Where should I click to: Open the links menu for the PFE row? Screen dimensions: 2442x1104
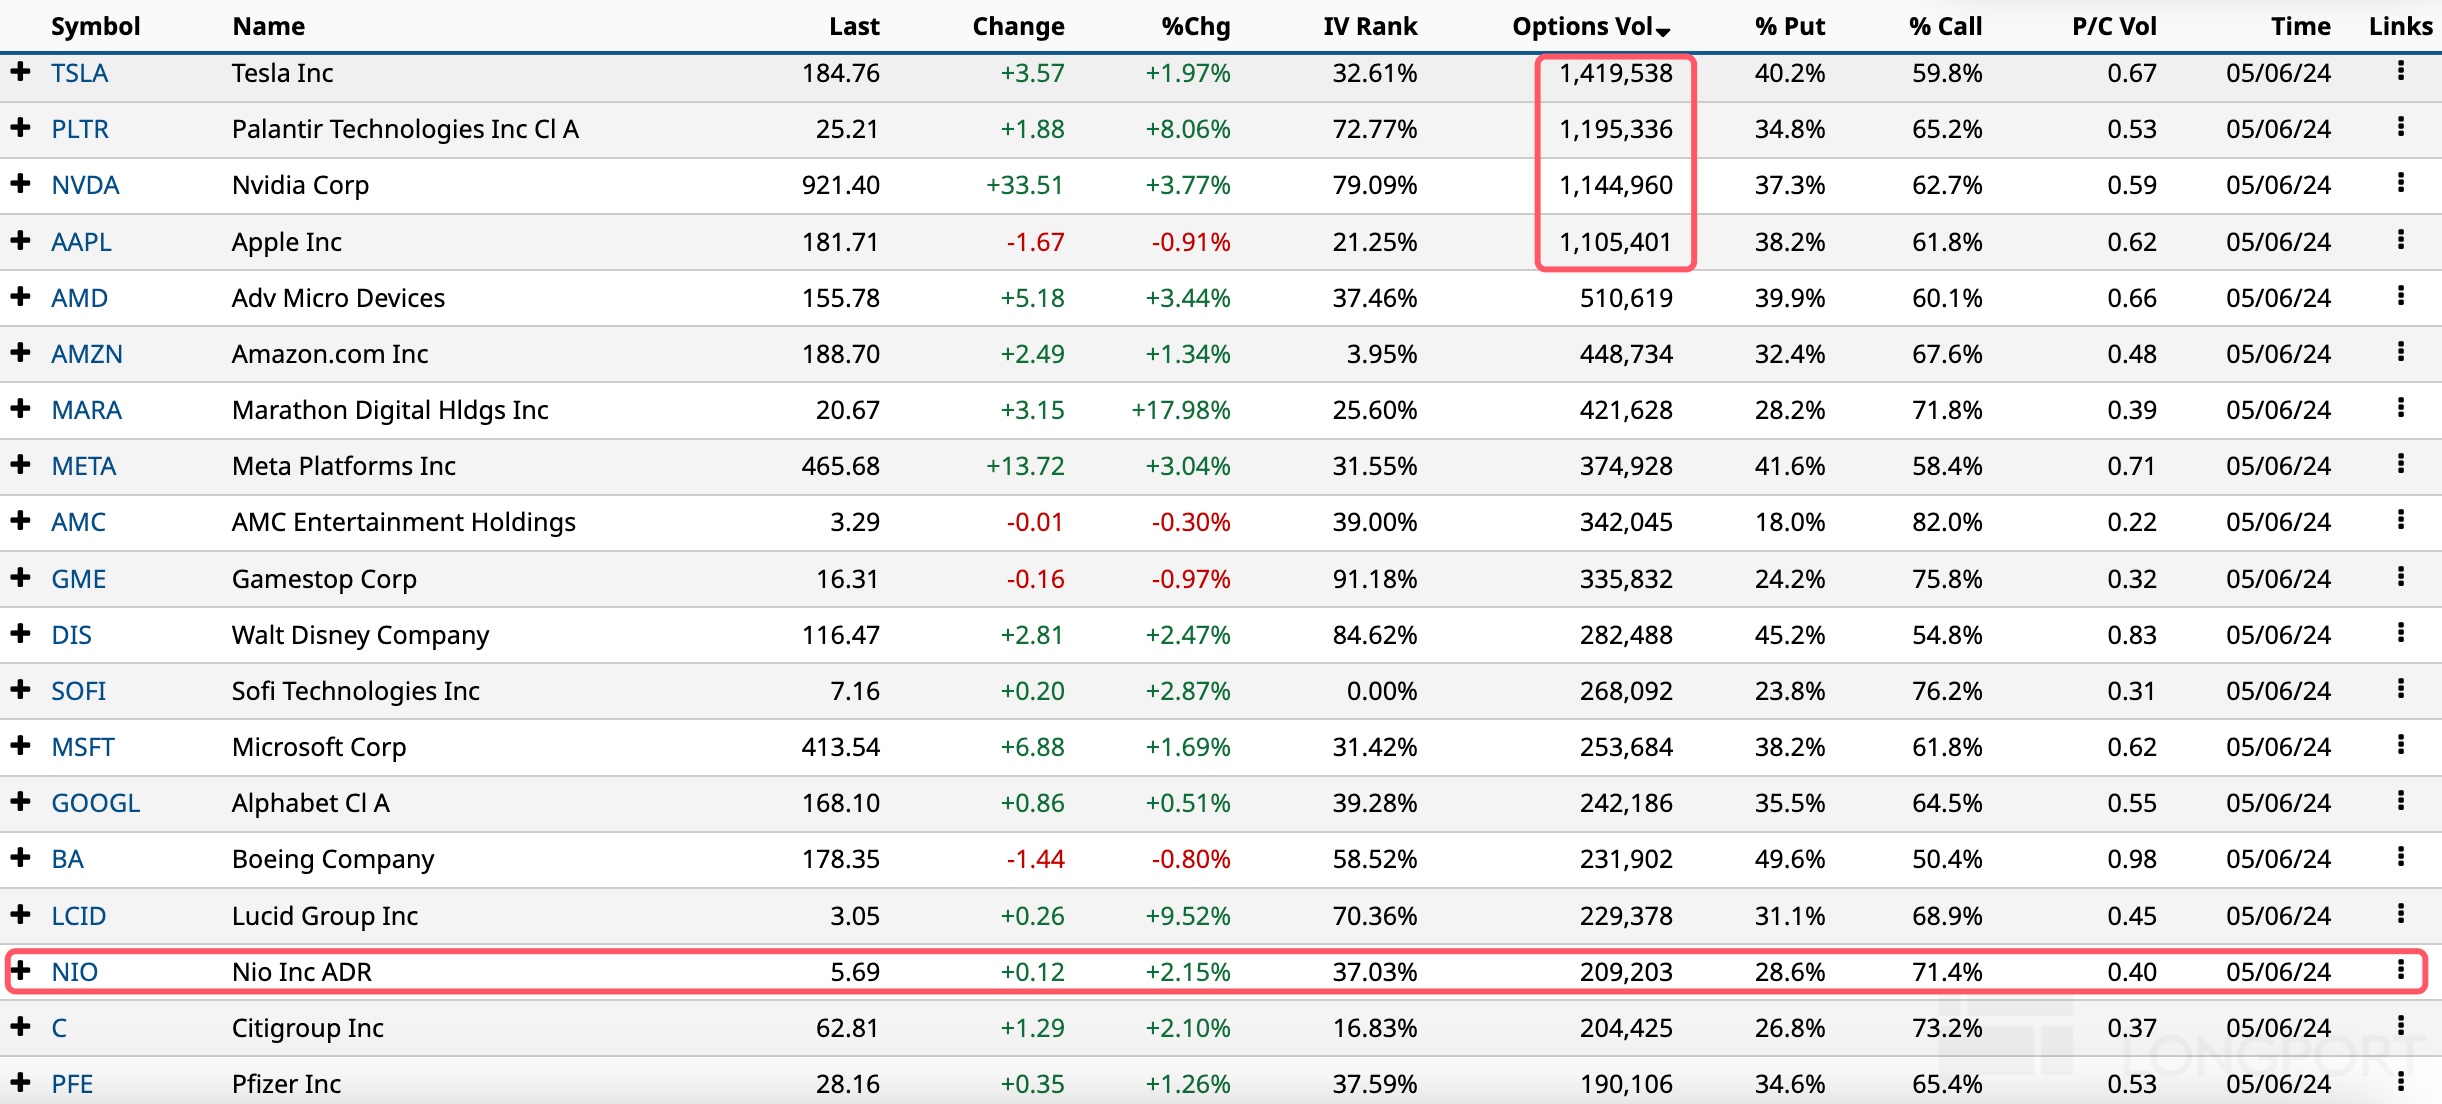[x=2400, y=1082]
